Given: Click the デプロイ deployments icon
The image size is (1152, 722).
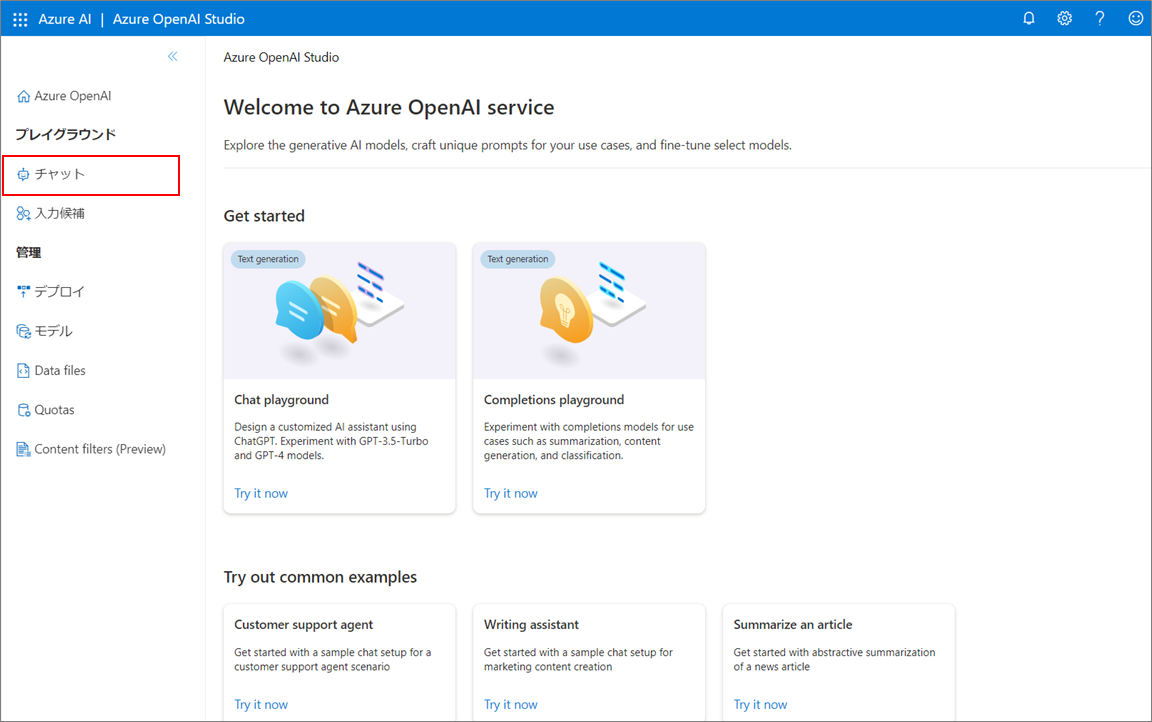Looking at the screenshot, I should [24, 292].
